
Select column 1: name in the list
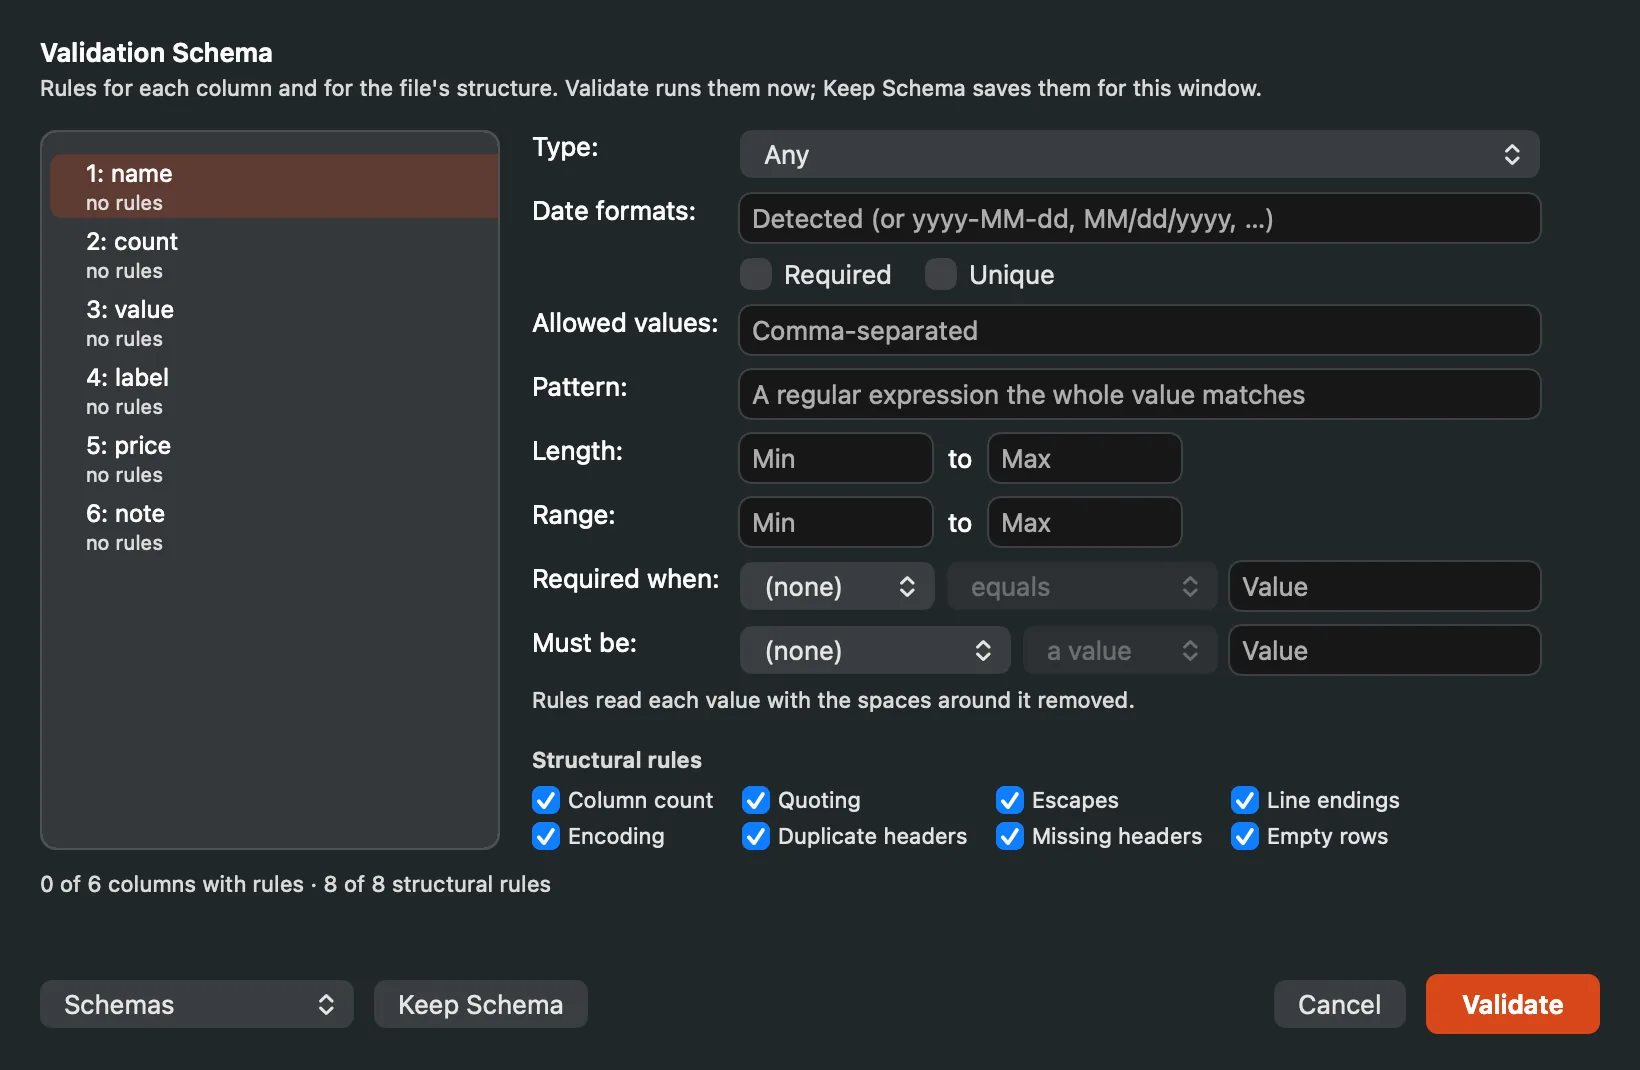pyautogui.click(x=274, y=186)
